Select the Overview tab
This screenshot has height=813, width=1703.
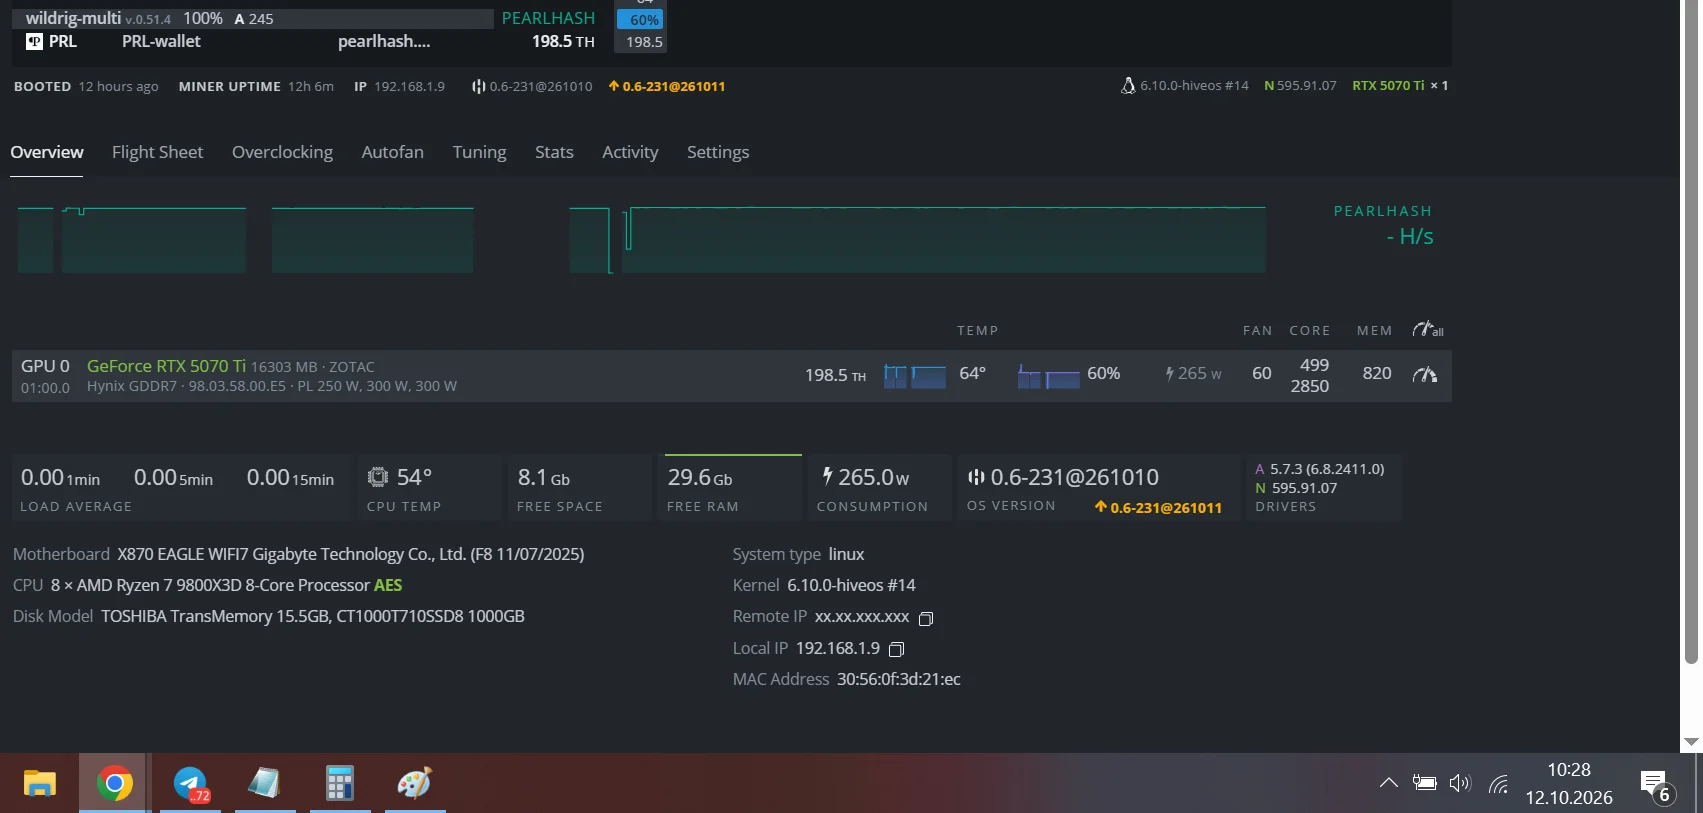click(x=47, y=152)
